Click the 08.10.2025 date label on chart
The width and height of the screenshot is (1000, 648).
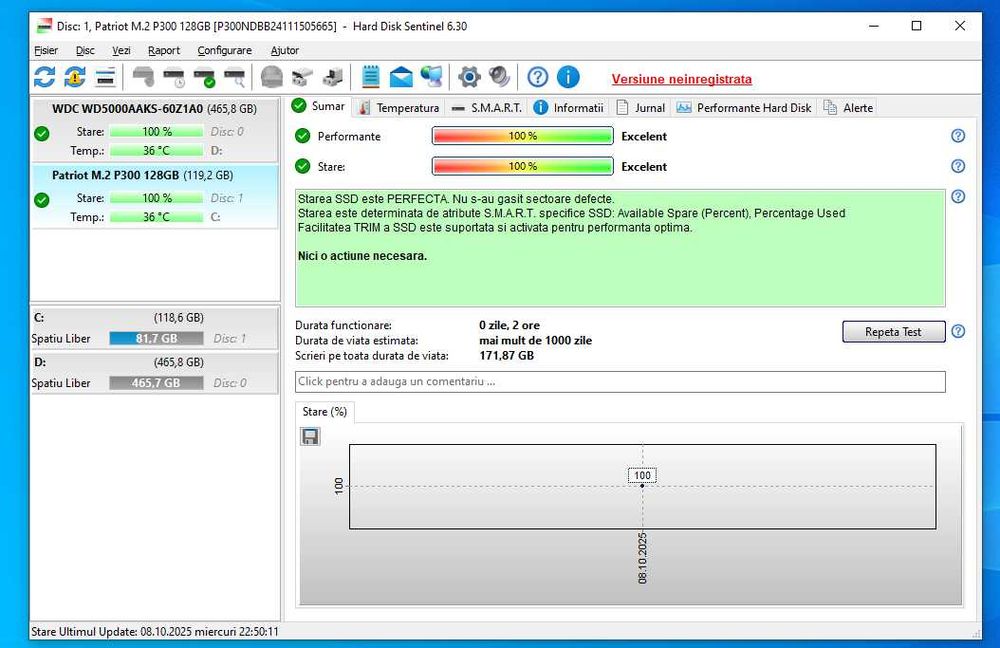tap(642, 558)
